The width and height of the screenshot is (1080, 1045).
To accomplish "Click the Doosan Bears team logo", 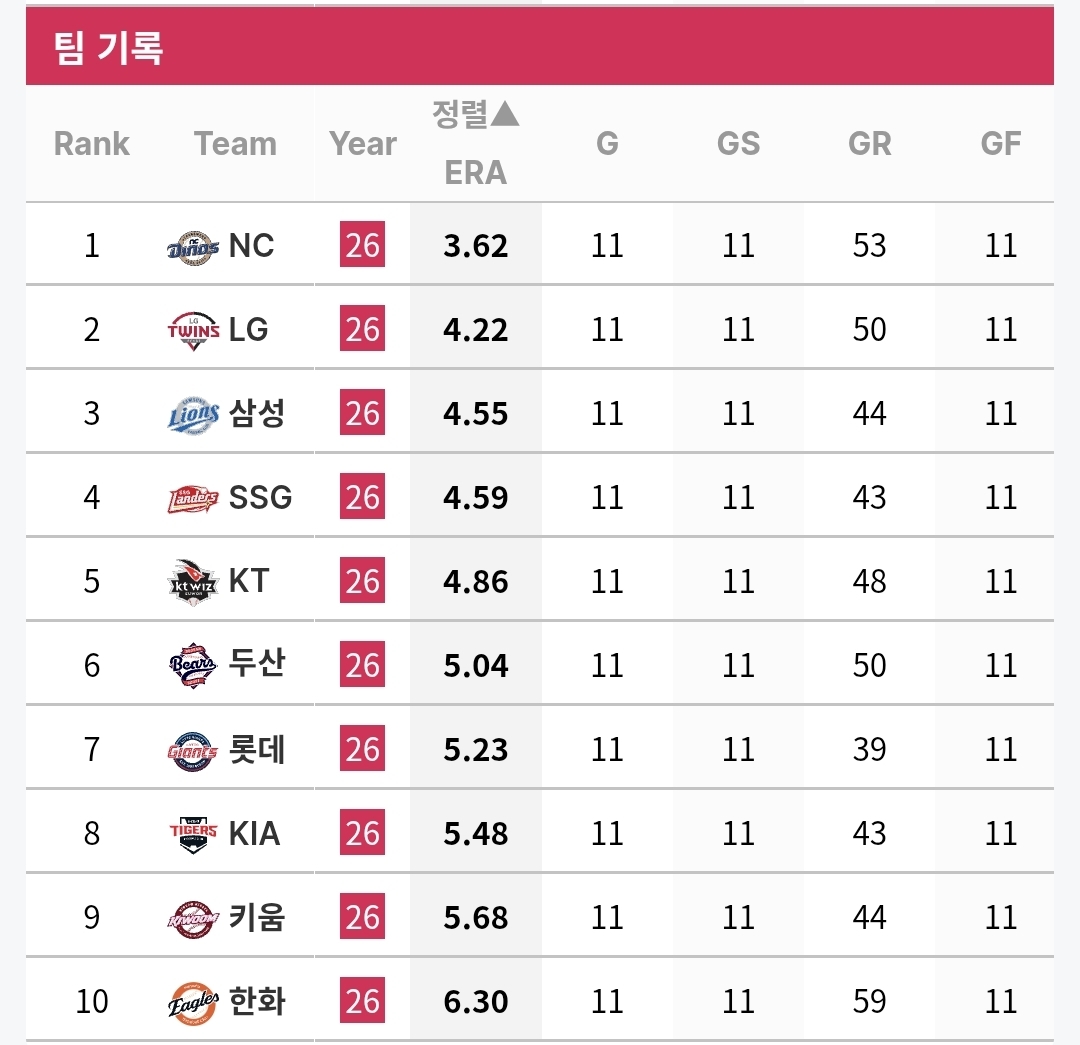I will [193, 666].
